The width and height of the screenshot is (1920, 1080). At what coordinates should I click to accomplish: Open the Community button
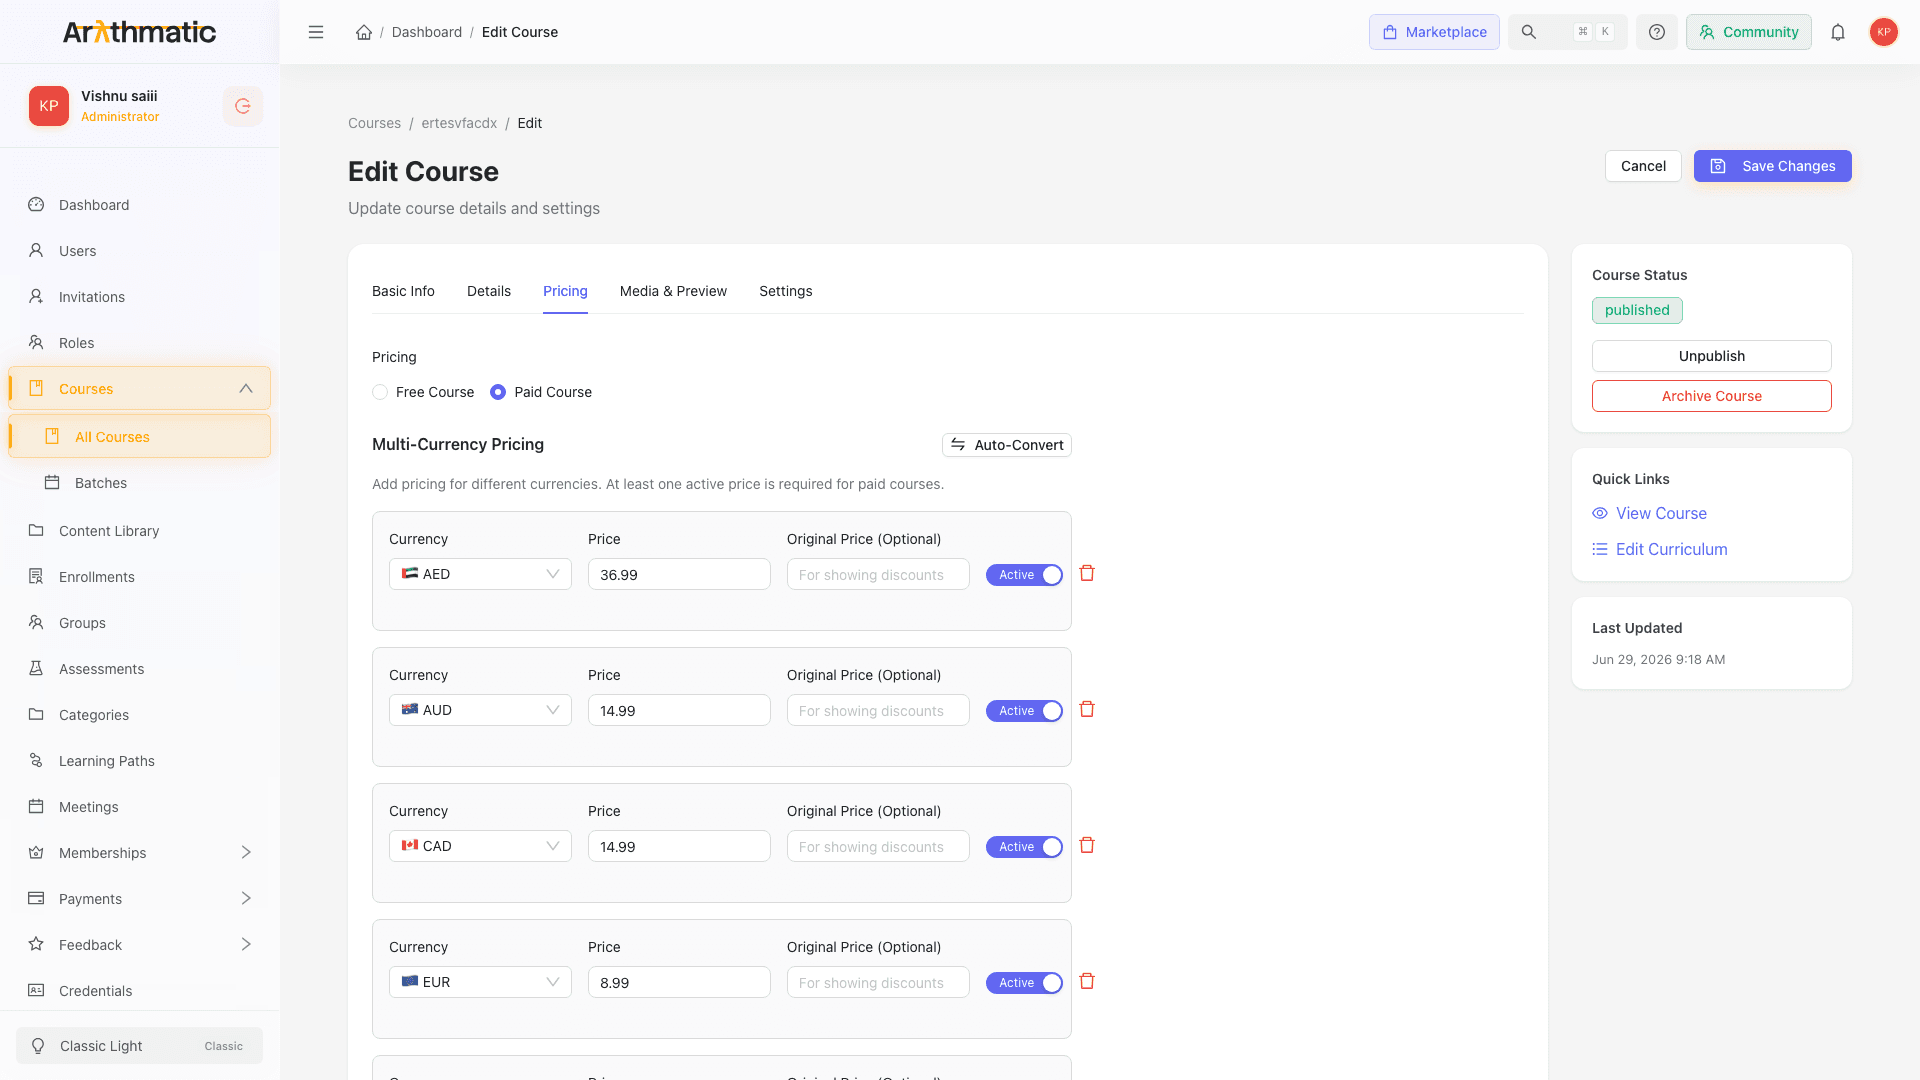[x=1749, y=32]
